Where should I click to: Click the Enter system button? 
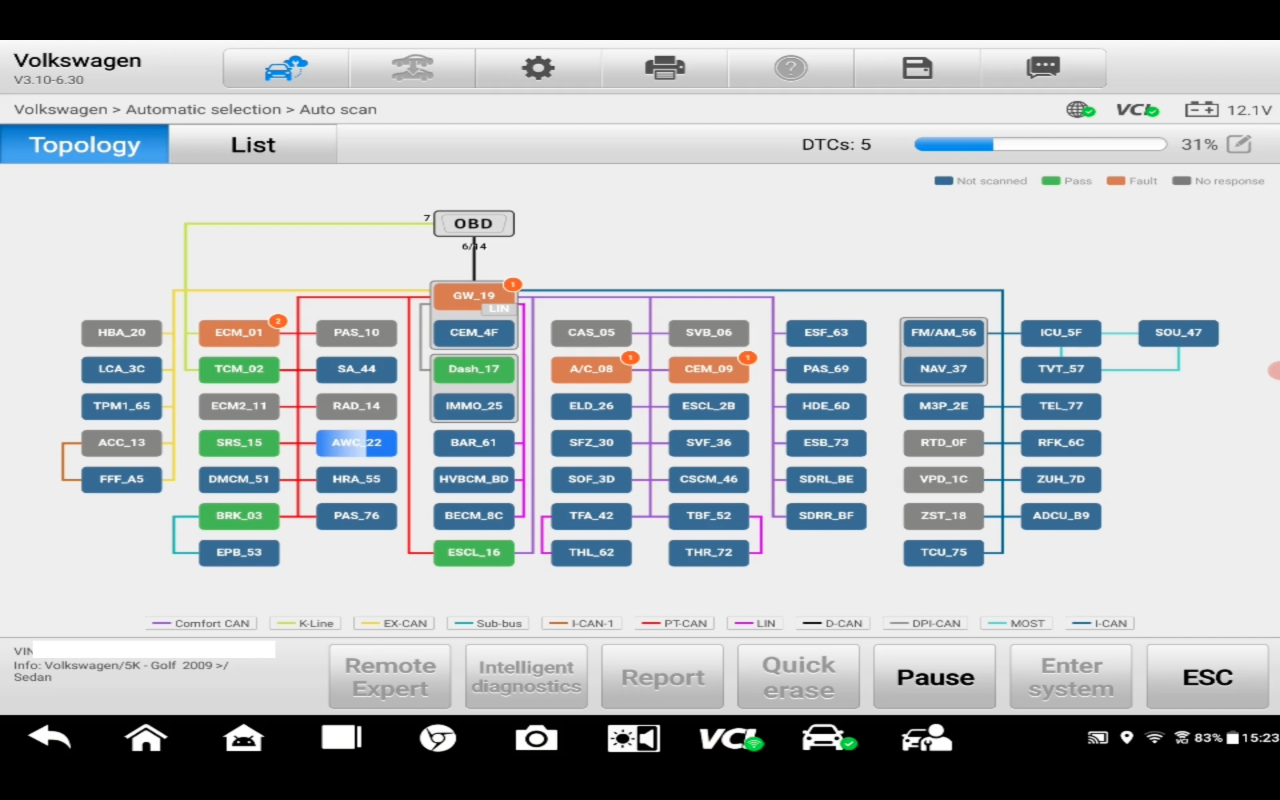click(1071, 677)
